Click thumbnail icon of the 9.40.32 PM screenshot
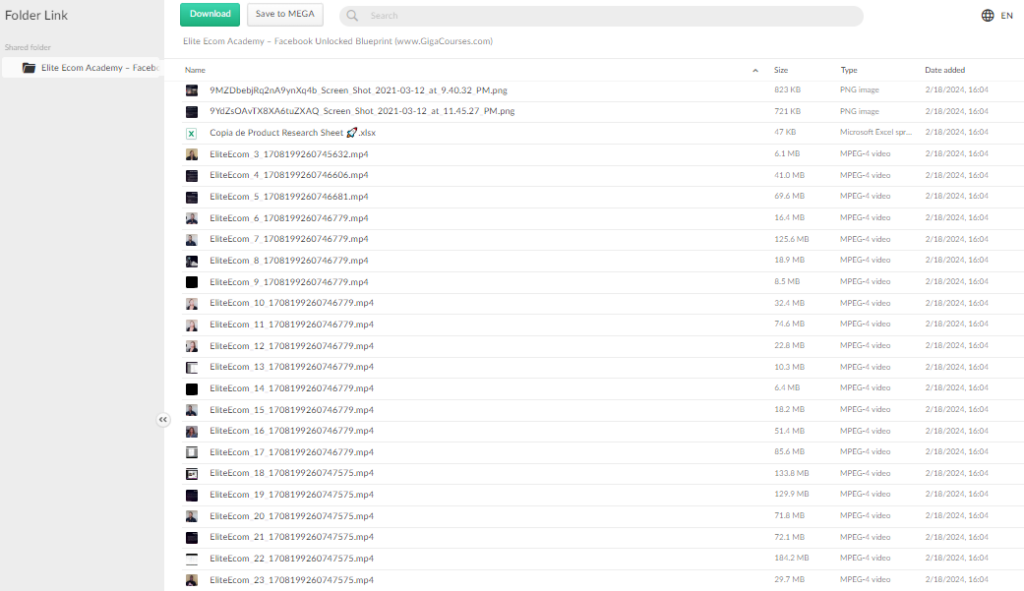Image resolution: width=1024 pixels, height=591 pixels. point(191,90)
